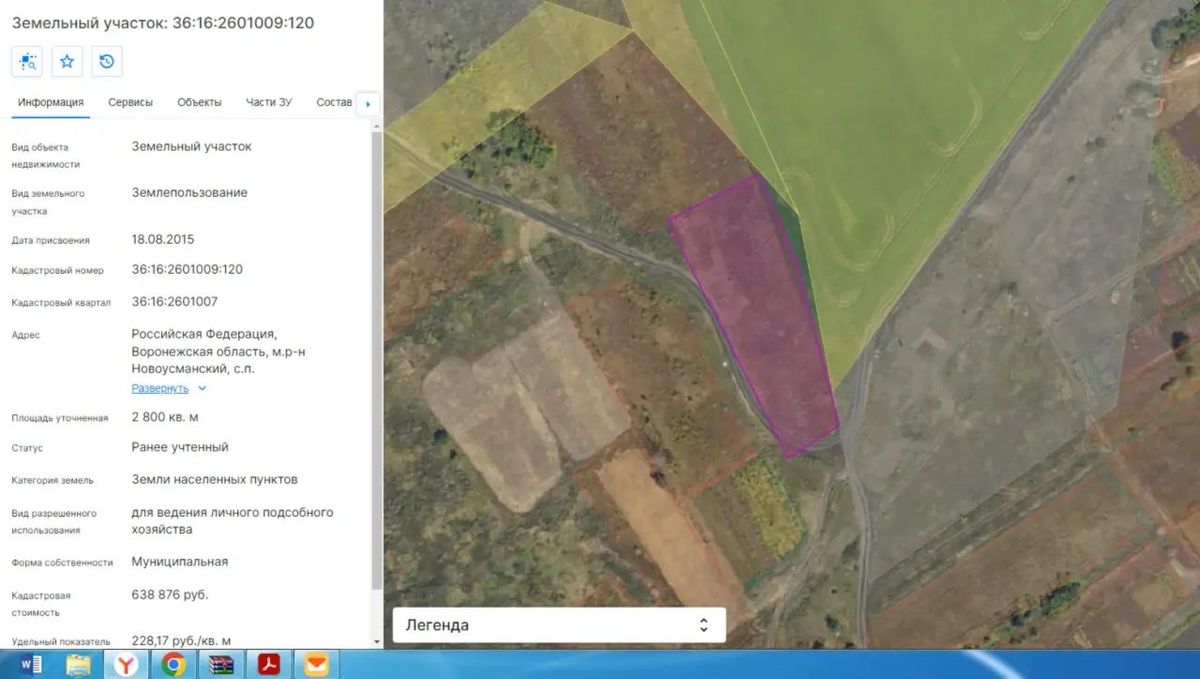The image size is (1200, 679).
Task: Click the area value 2 800 кв. м
Action: coord(165,417)
